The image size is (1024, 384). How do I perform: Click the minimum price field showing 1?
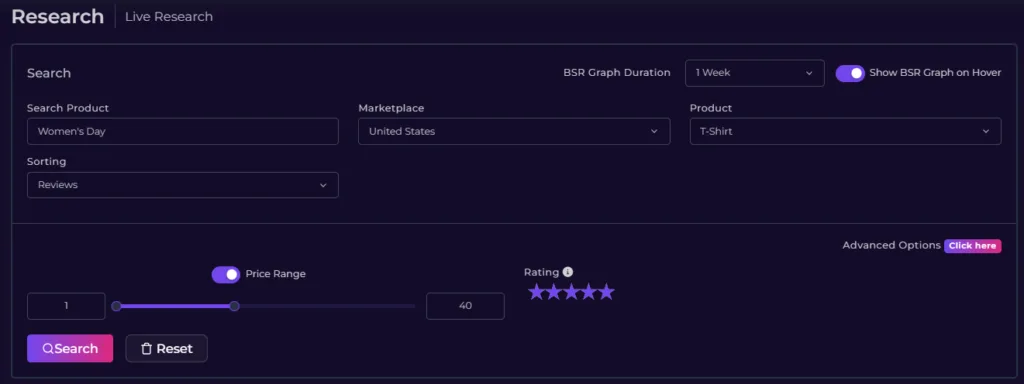click(x=66, y=306)
